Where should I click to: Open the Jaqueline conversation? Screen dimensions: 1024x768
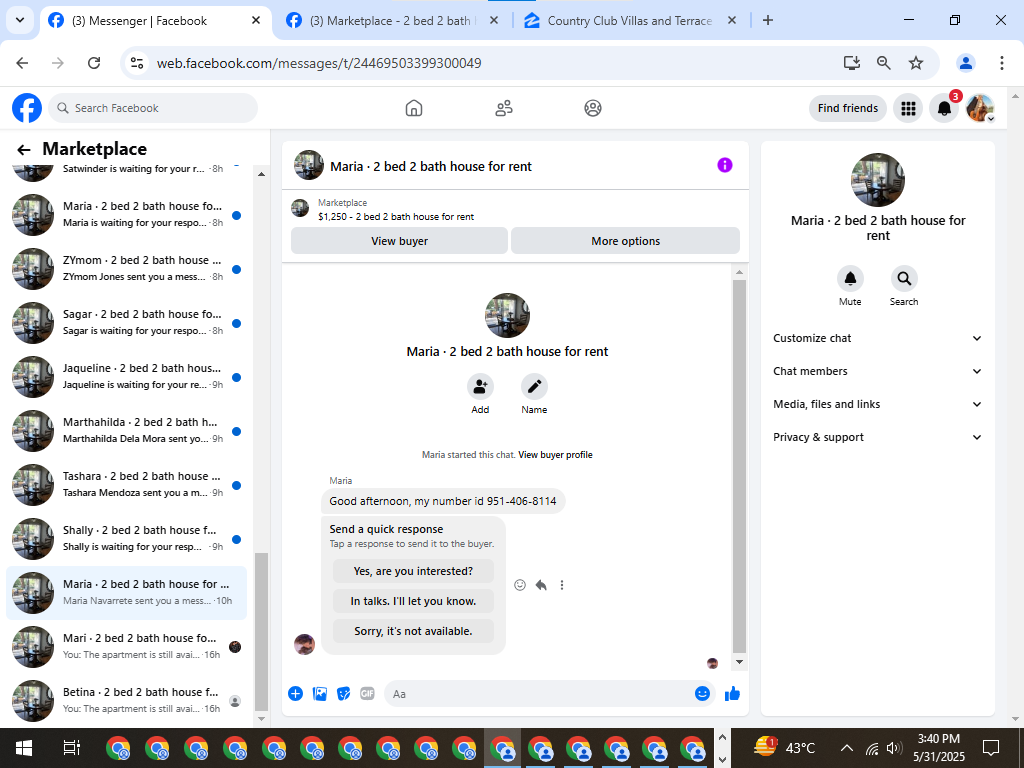click(x=126, y=377)
